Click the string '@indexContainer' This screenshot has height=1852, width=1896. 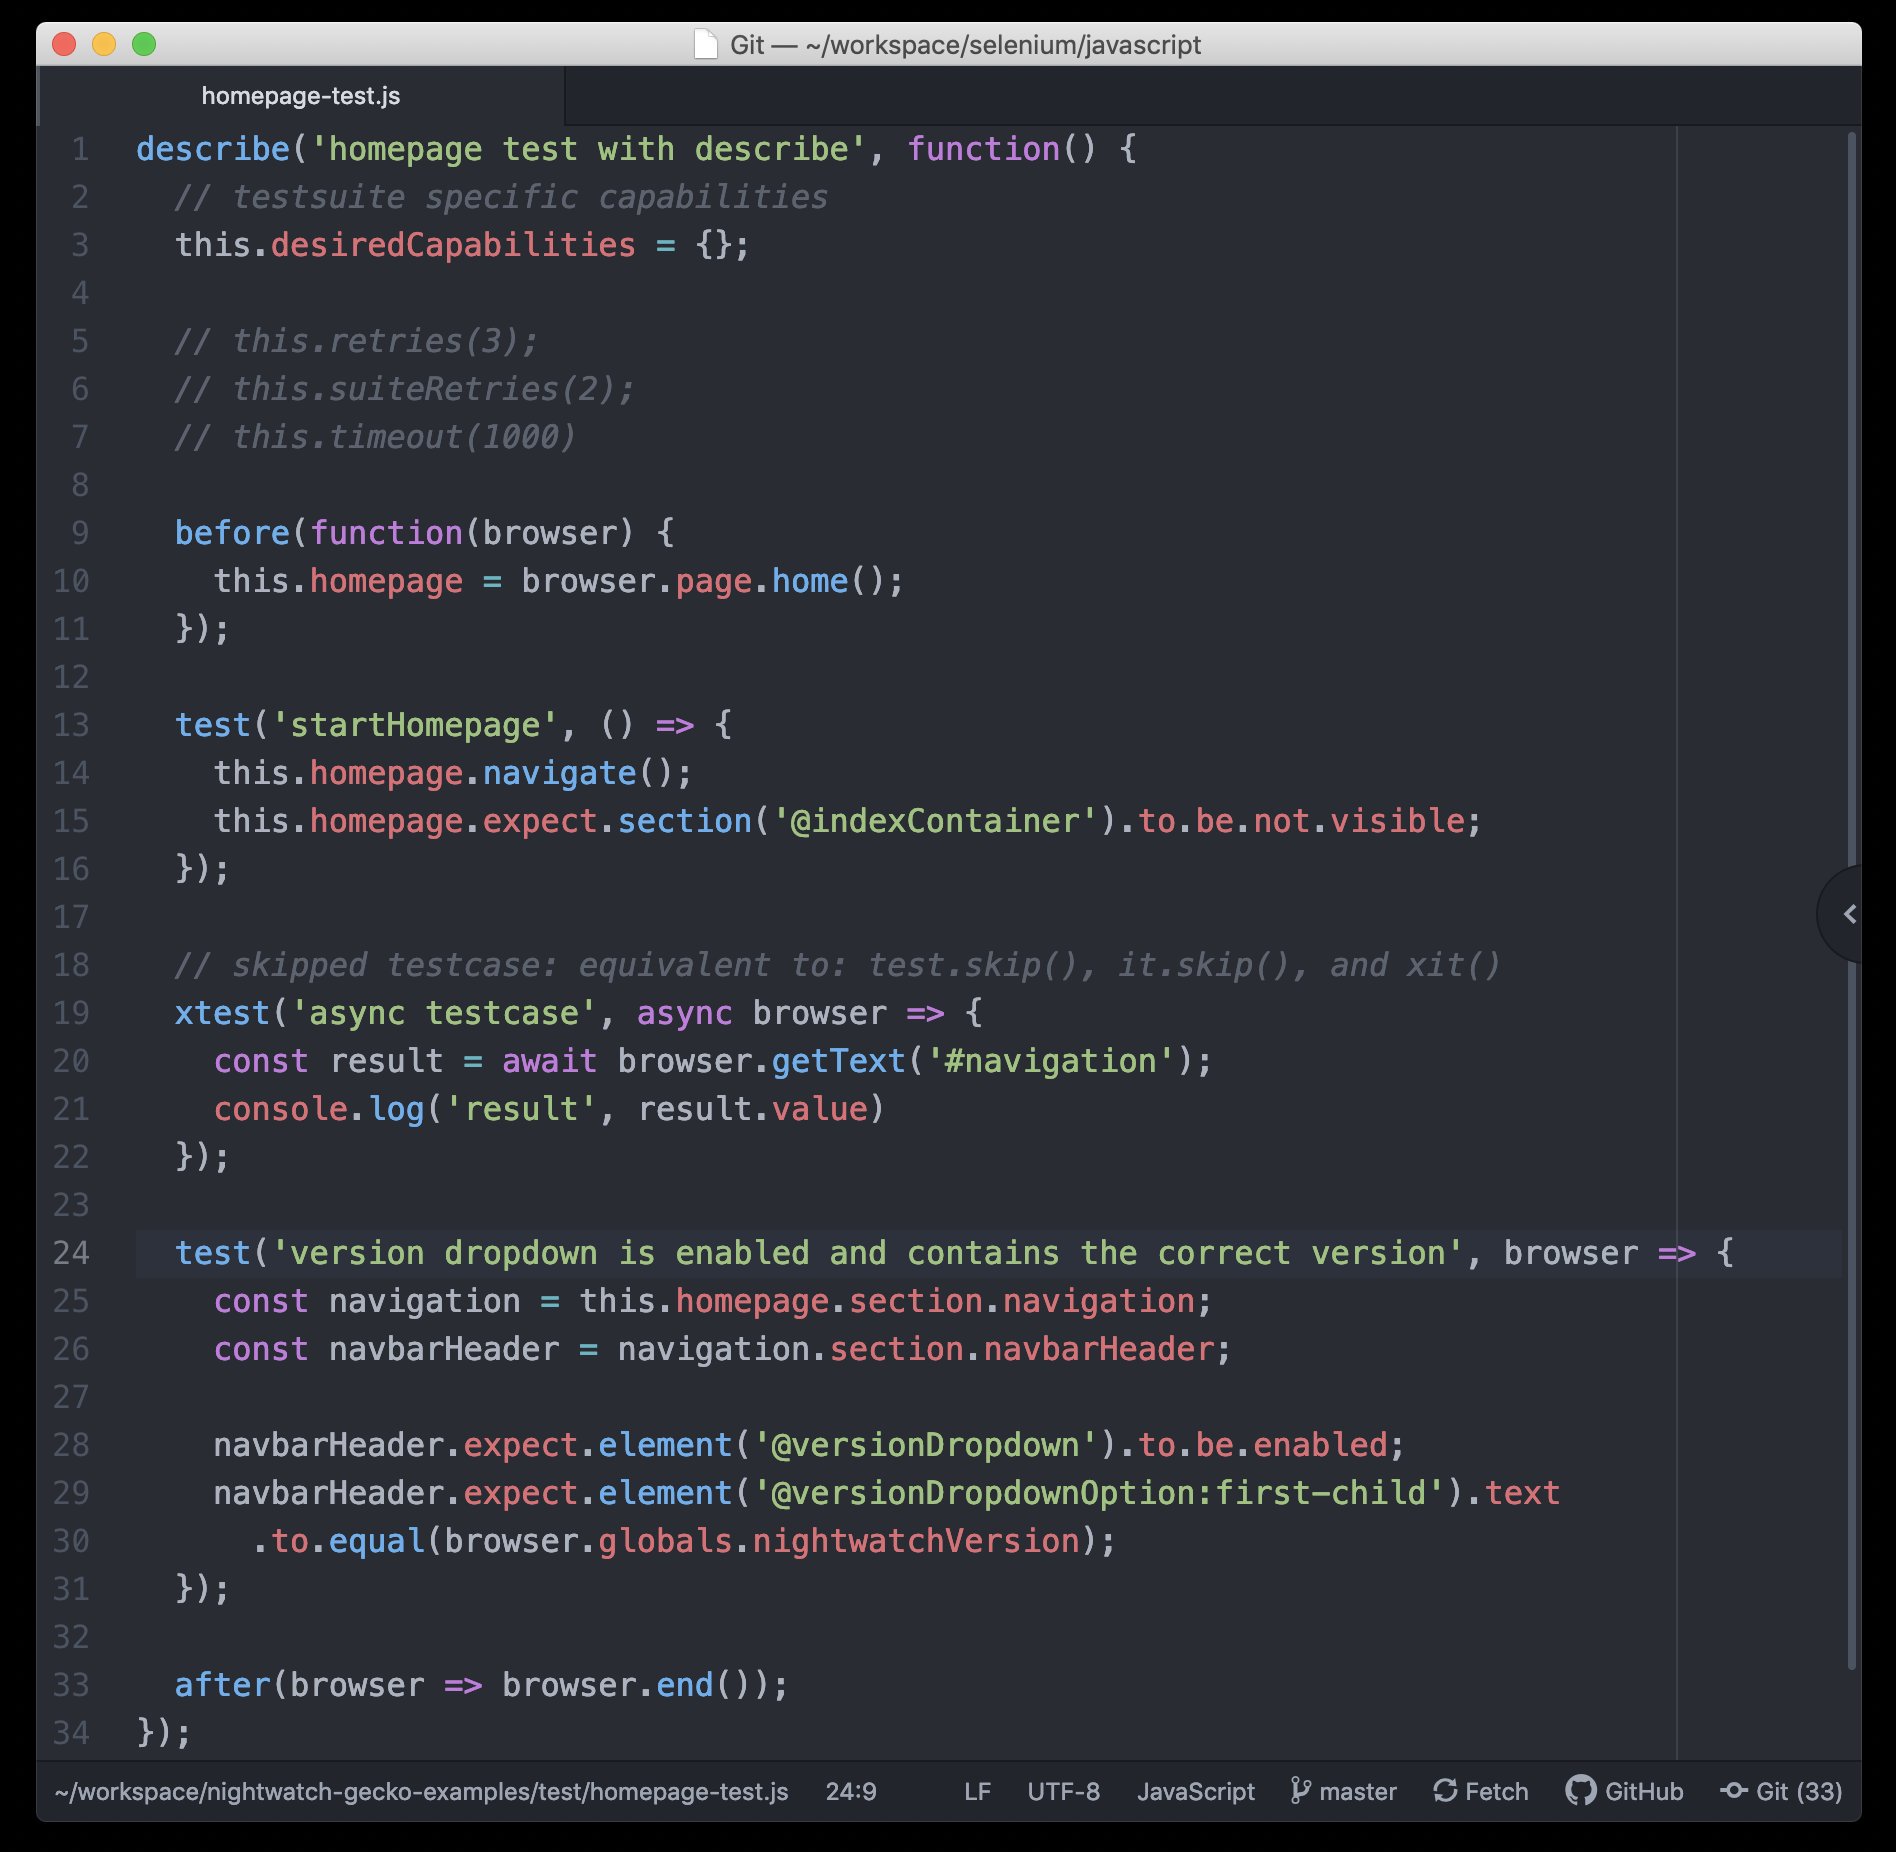point(935,821)
